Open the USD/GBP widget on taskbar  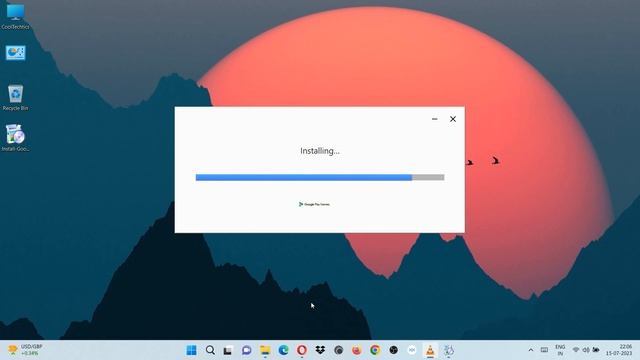pos(25,350)
